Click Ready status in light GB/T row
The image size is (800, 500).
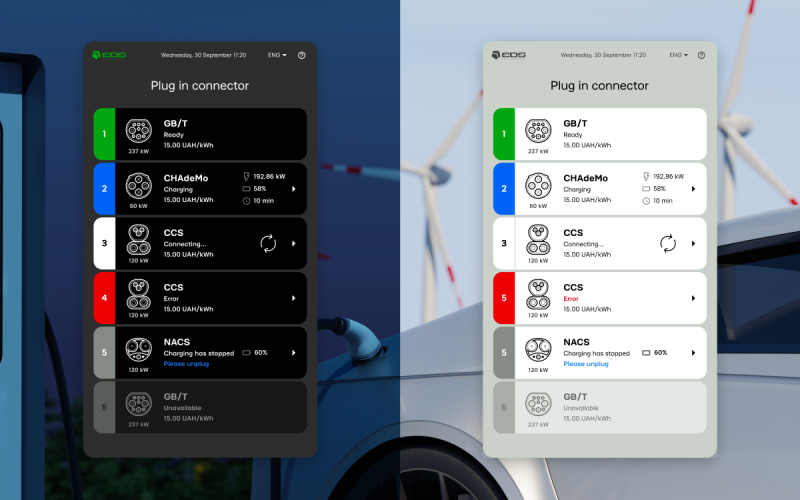(572, 135)
